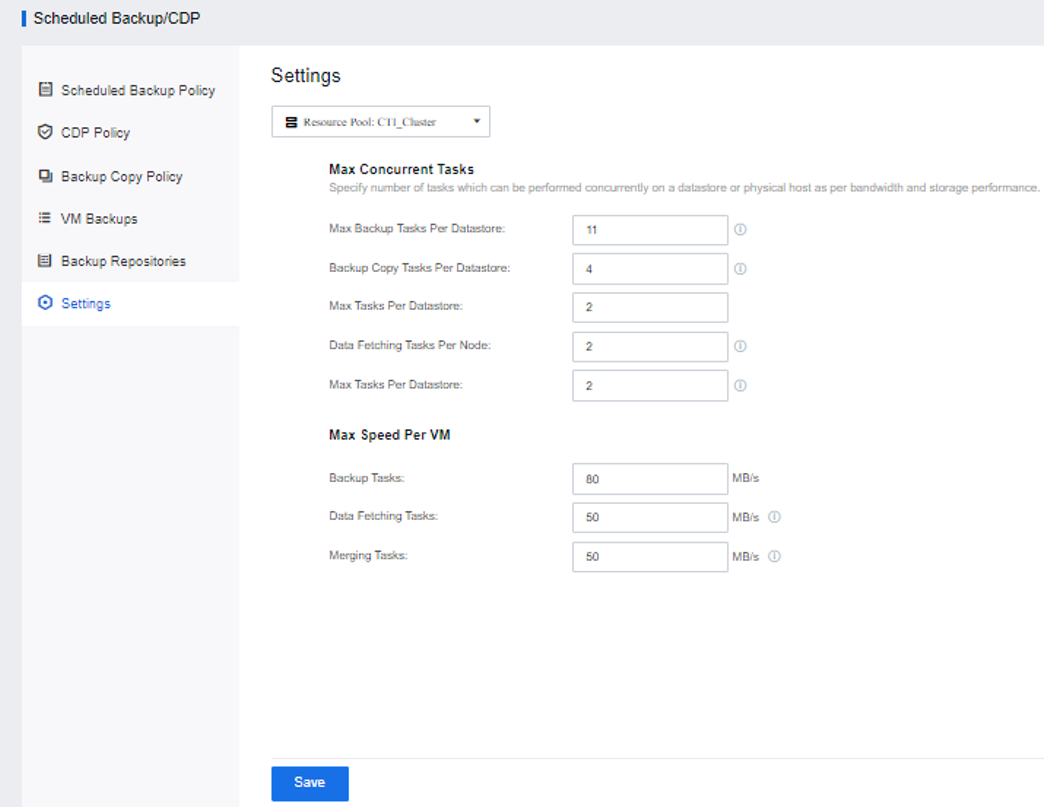This screenshot has height=807, width=1045.
Task: Click the concurrent tasks description text
Action: click(x=684, y=188)
